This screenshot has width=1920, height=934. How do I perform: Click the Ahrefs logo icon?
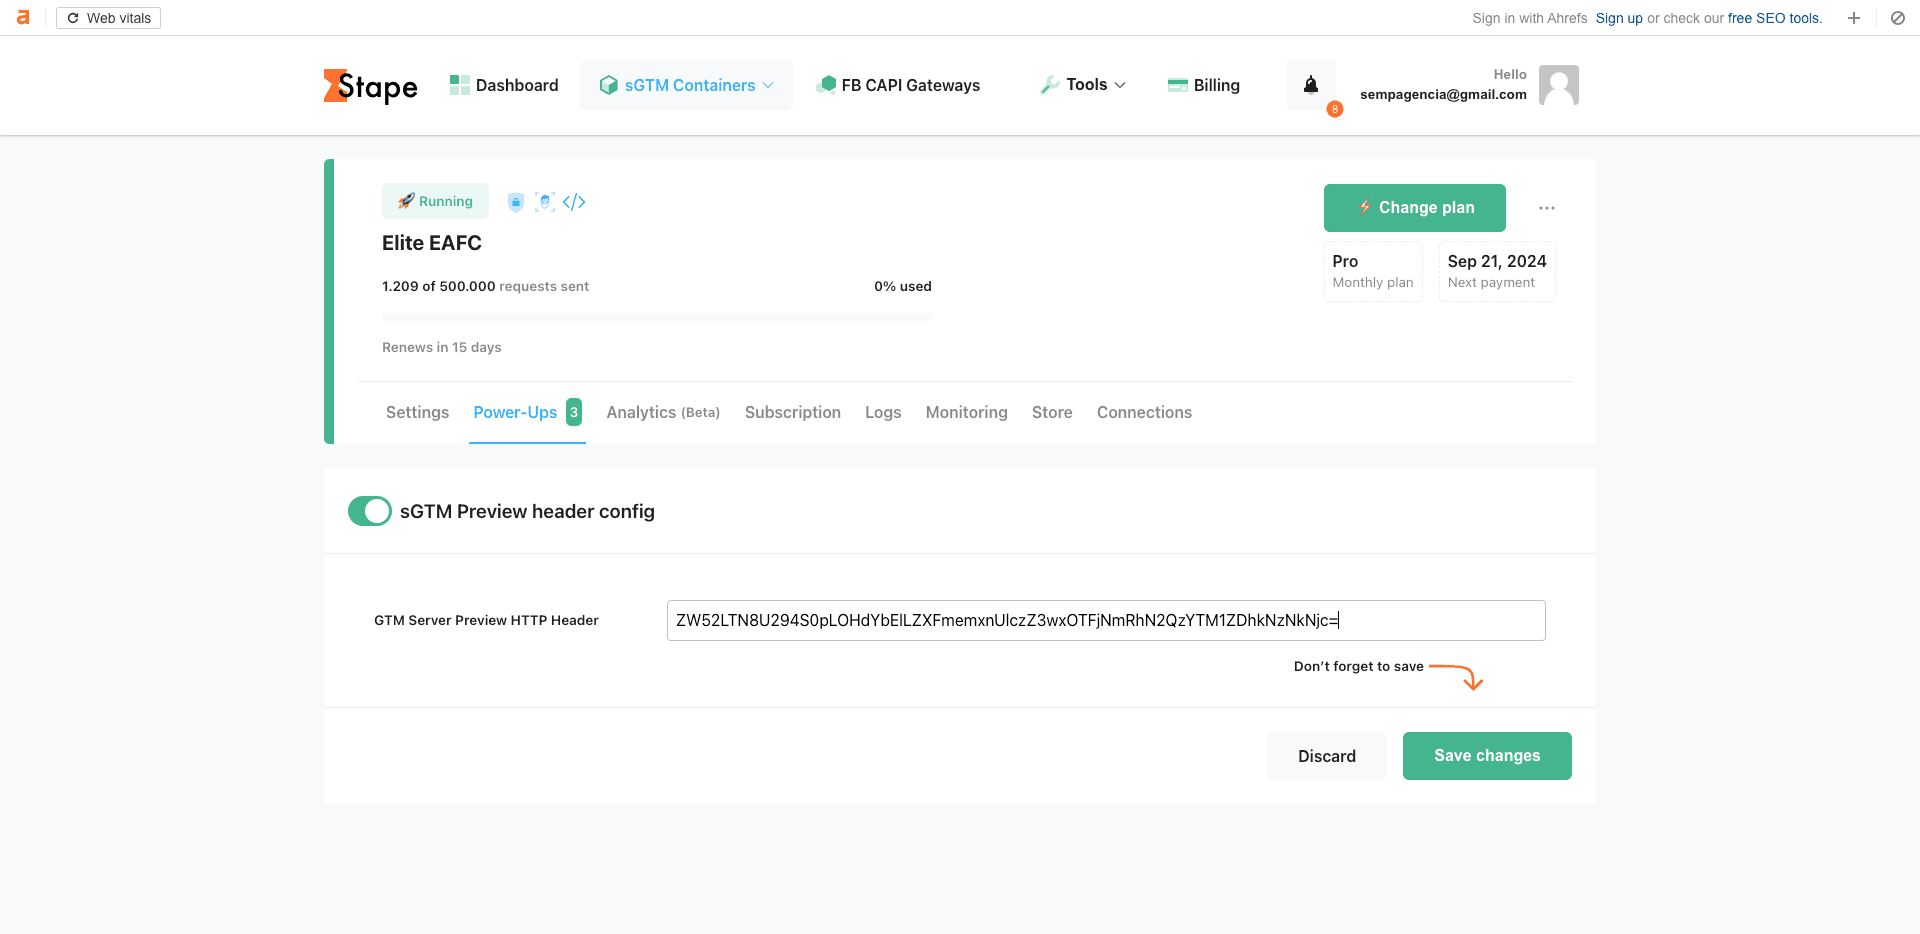click(x=23, y=18)
